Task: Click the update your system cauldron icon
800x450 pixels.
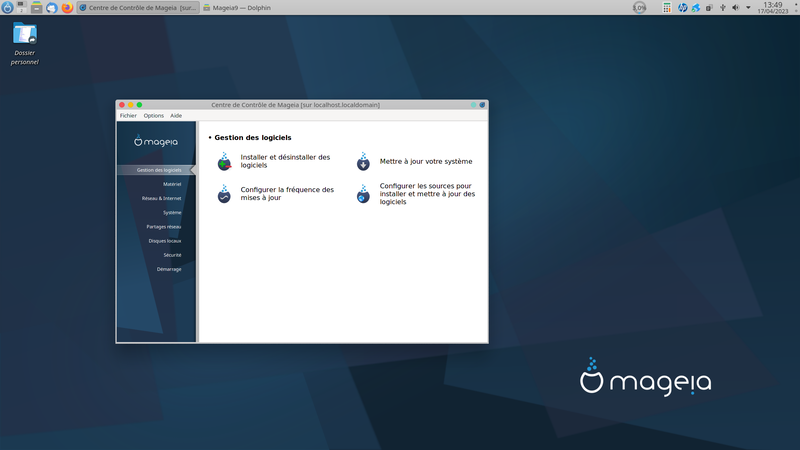Action: [363, 161]
